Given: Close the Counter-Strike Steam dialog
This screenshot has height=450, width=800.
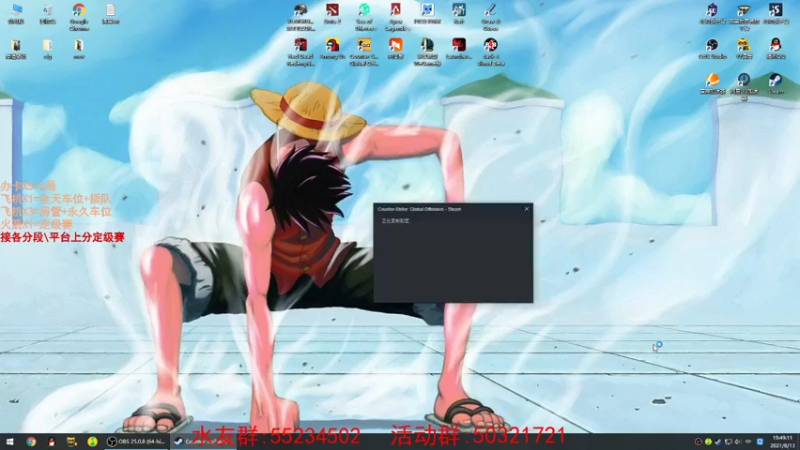Looking at the screenshot, I should (527, 209).
